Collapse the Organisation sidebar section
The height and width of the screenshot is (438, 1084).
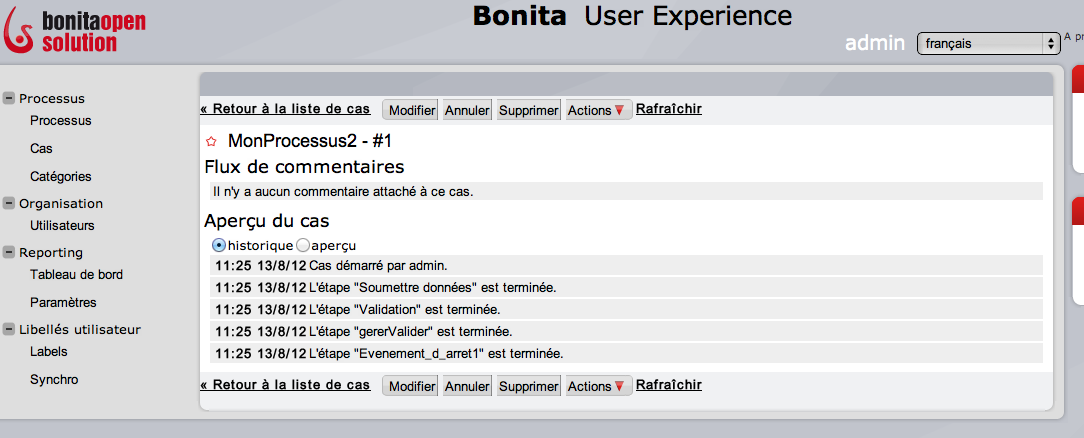tap(9, 203)
